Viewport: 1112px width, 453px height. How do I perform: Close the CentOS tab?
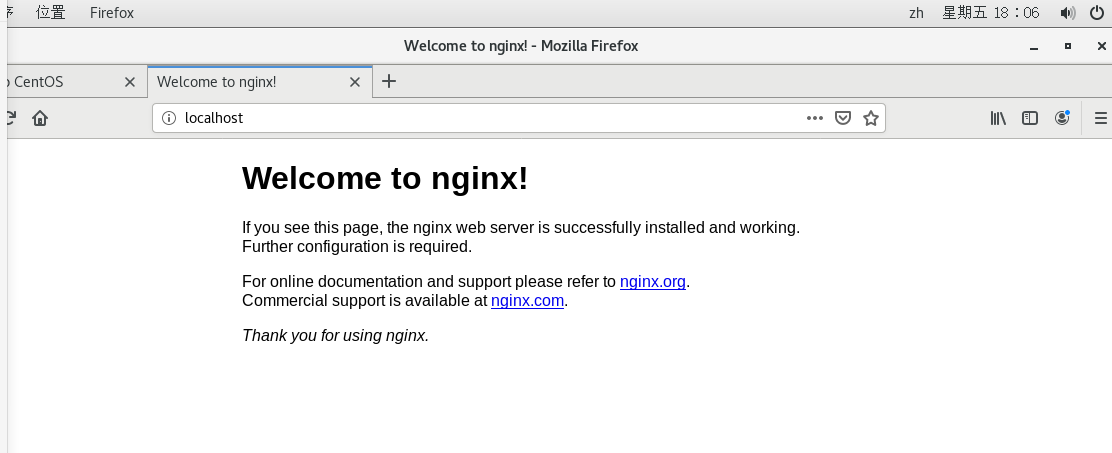pyautogui.click(x=130, y=82)
